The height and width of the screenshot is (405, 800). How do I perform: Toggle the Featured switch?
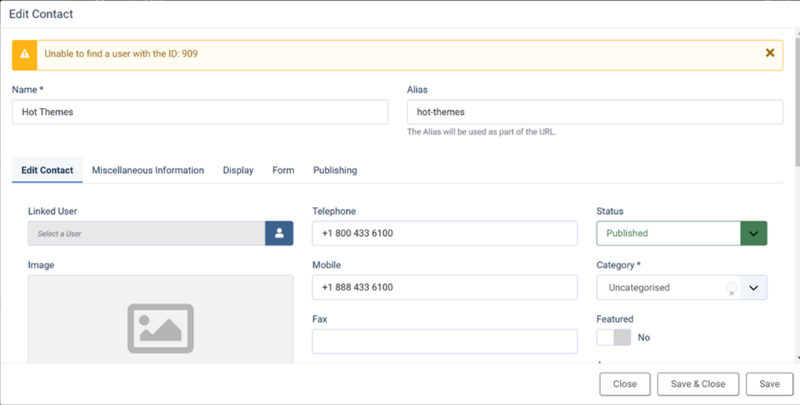(x=614, y=337)
